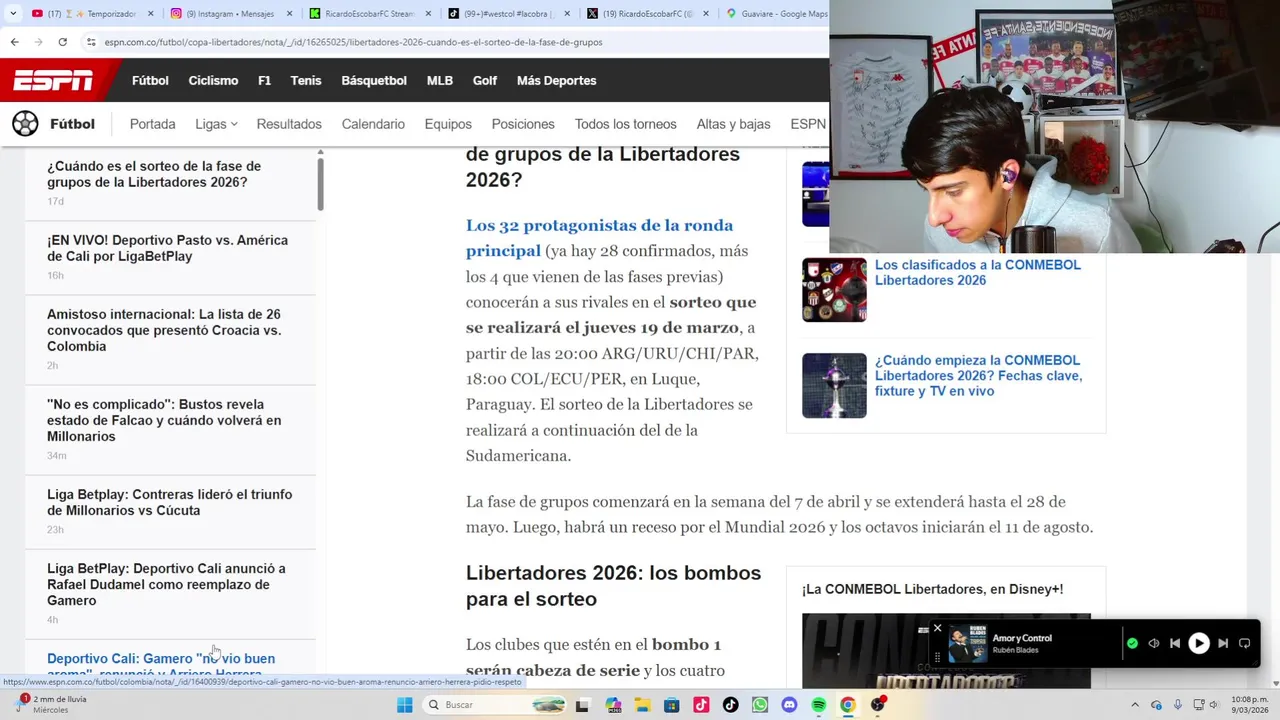Skip to next track in mini player
Image resolution: width=1280 pixels, height=720 pixels.
click(1222, 643)
